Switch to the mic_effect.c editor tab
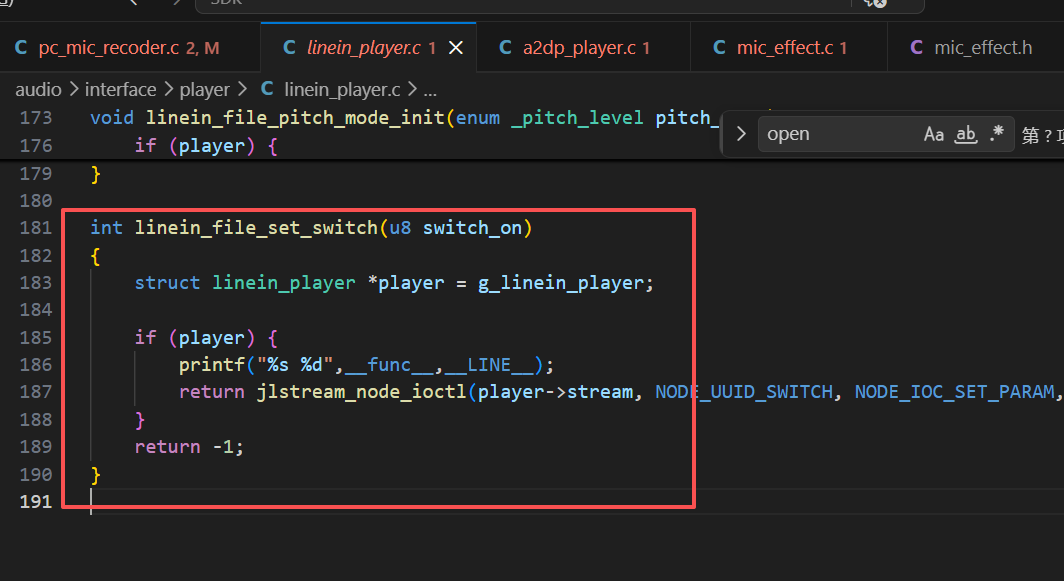The image size is (1064, 581). click(x=788, y=48)
